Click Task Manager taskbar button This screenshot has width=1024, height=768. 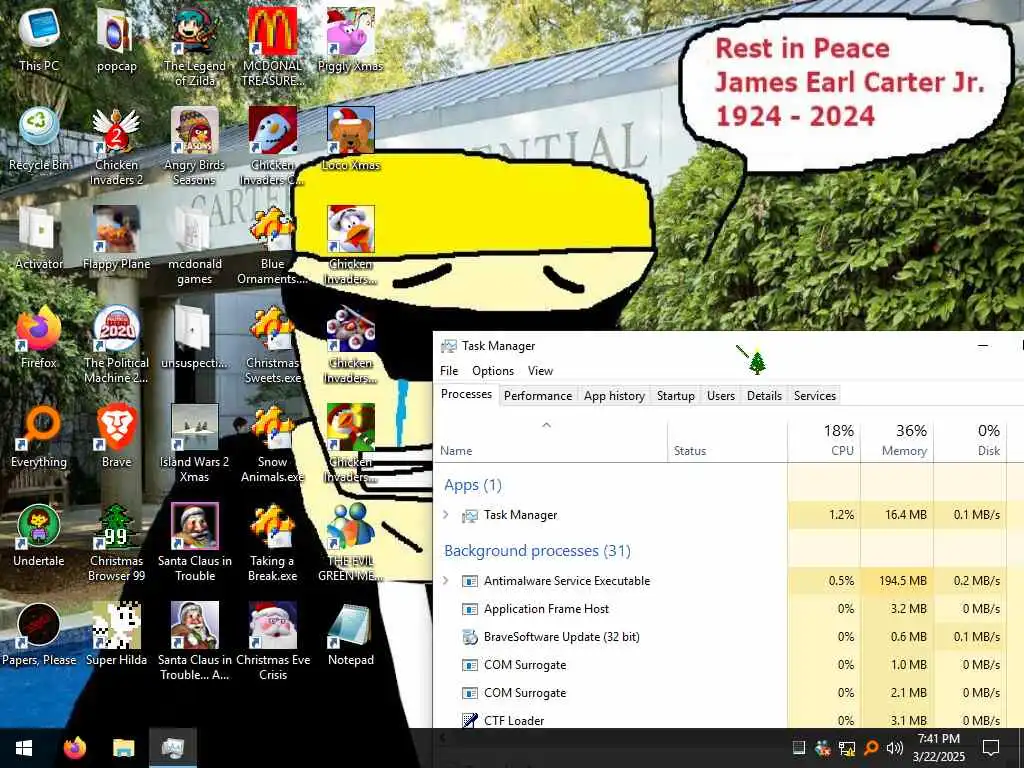[x=172, y=748]
